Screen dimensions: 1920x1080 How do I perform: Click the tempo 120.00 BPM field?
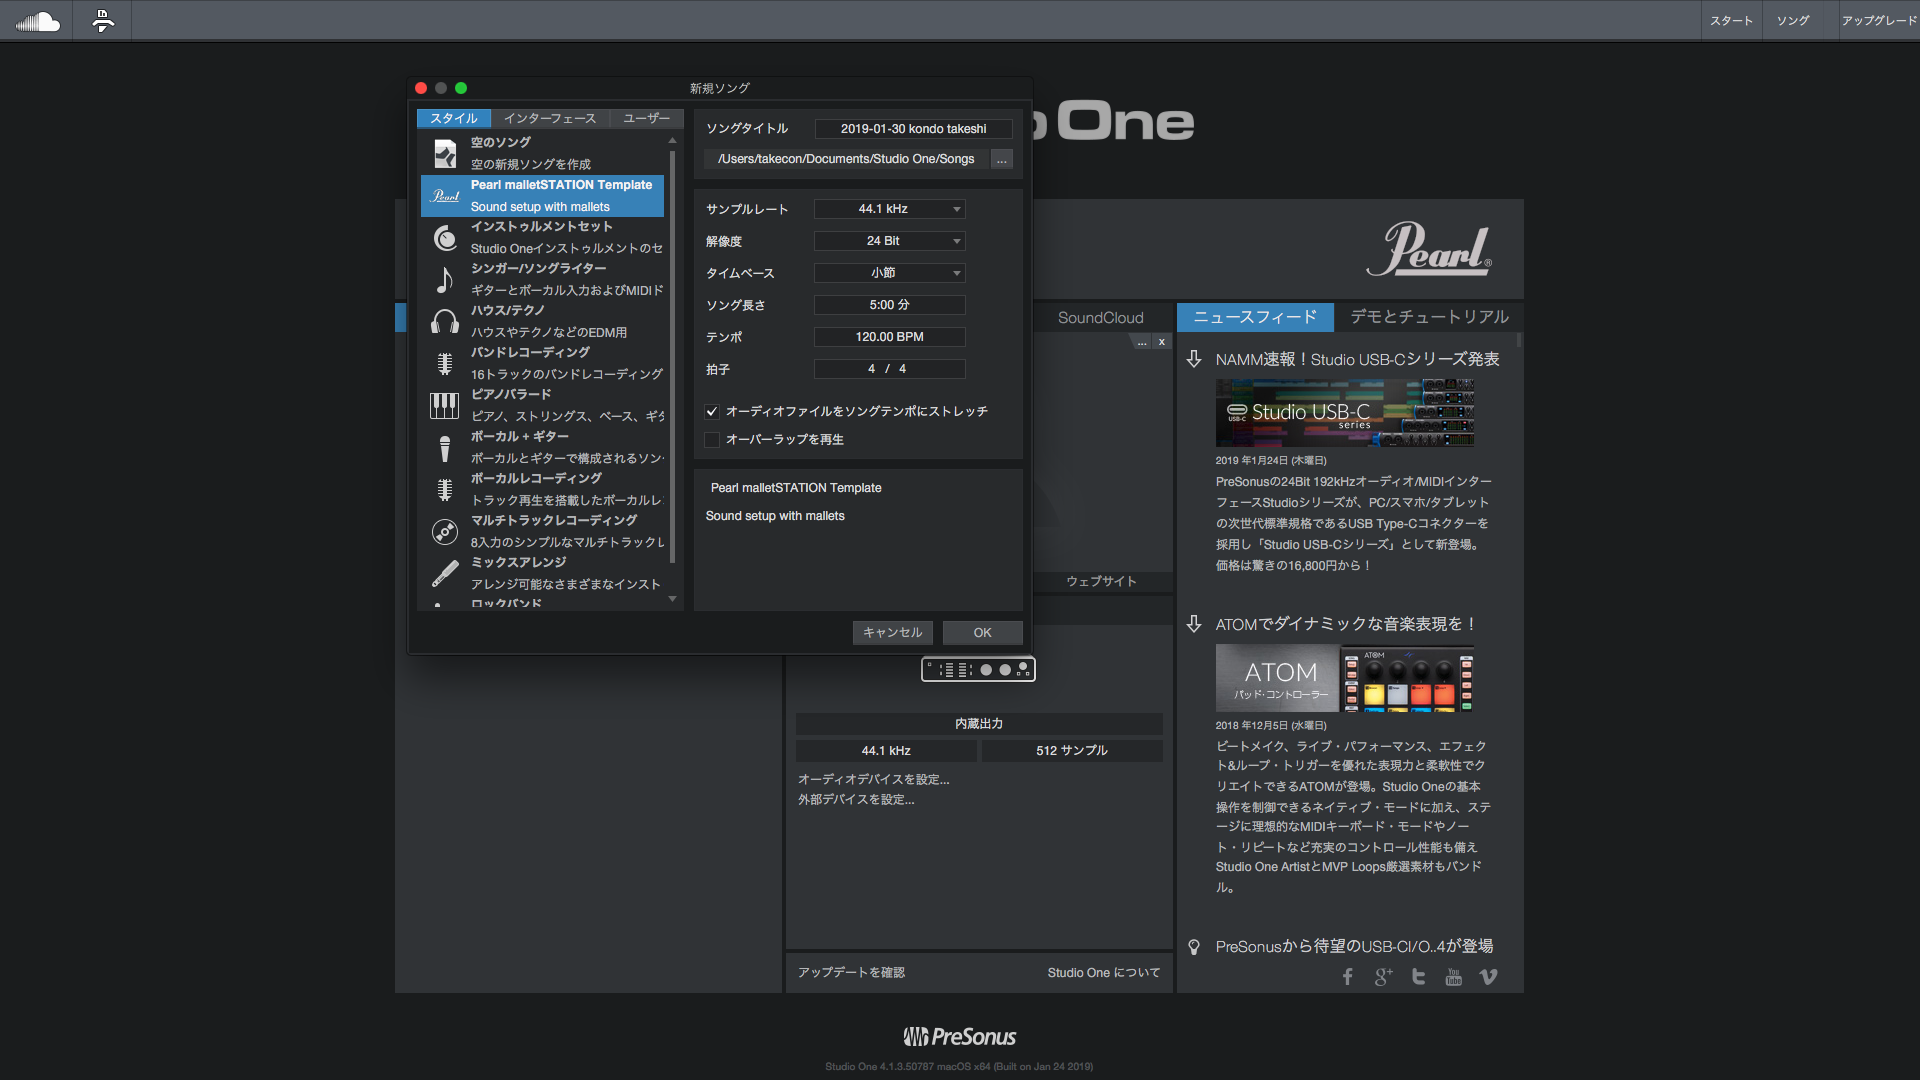click(889, 337)
